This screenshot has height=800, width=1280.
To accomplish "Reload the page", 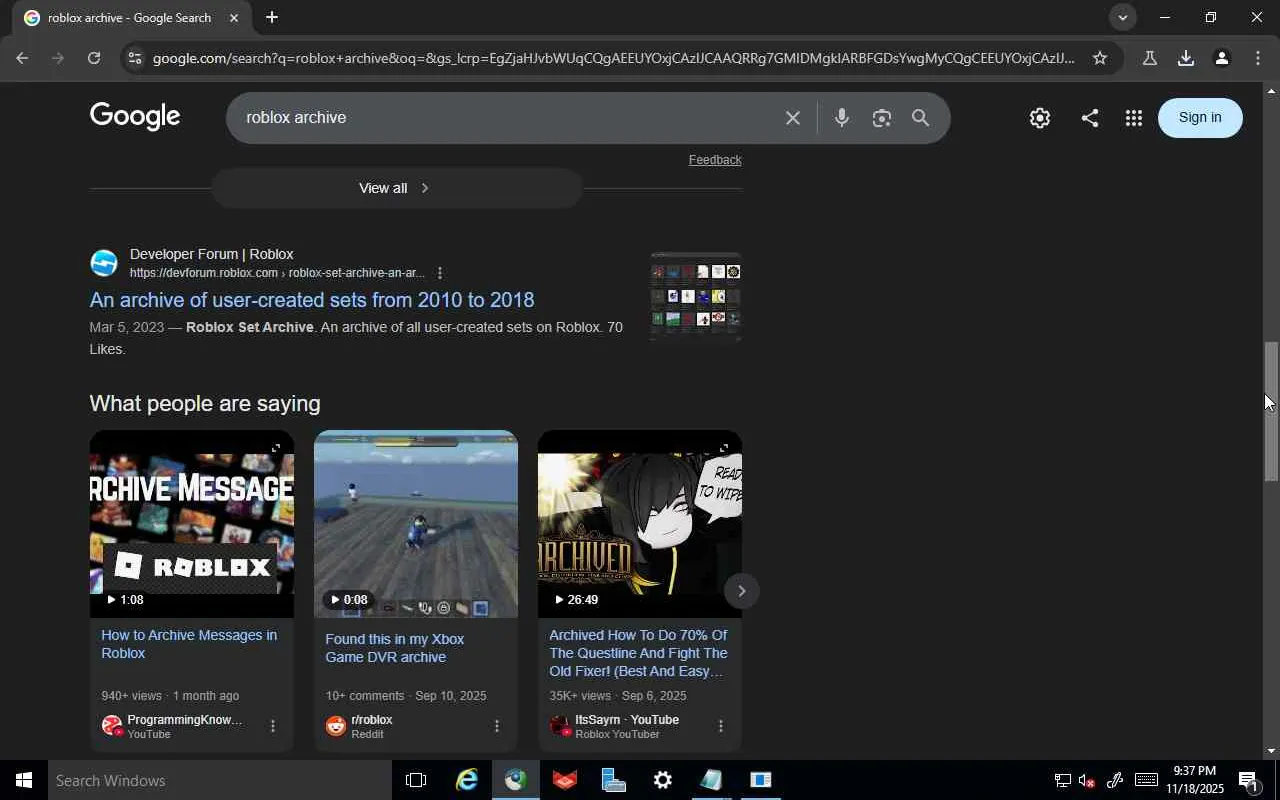I will point(94,58).
